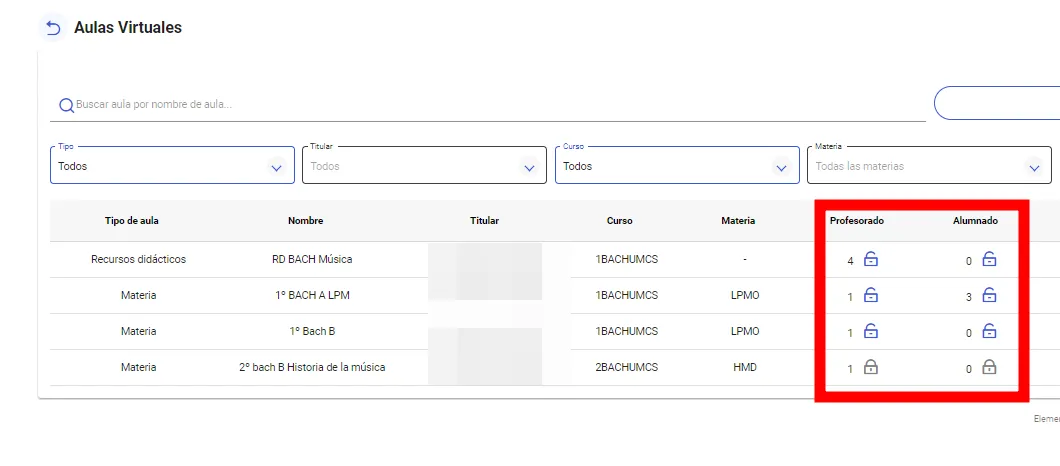Unlock Profesorado for 2º bach B Historia
Viewport: 1060px width, 466px height.
click(870, 368)
